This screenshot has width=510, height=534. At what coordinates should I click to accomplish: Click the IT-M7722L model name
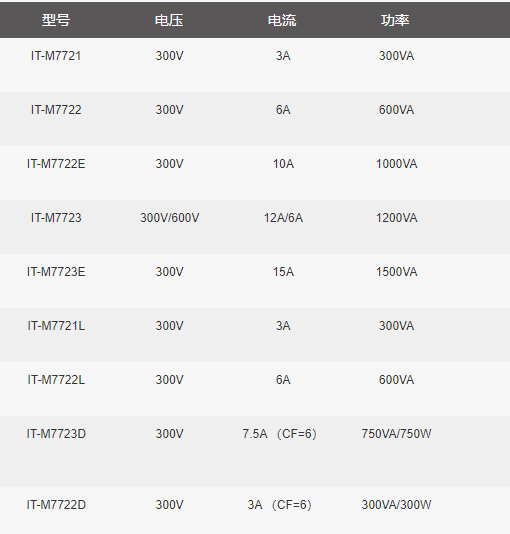click(x=56, y=380)
